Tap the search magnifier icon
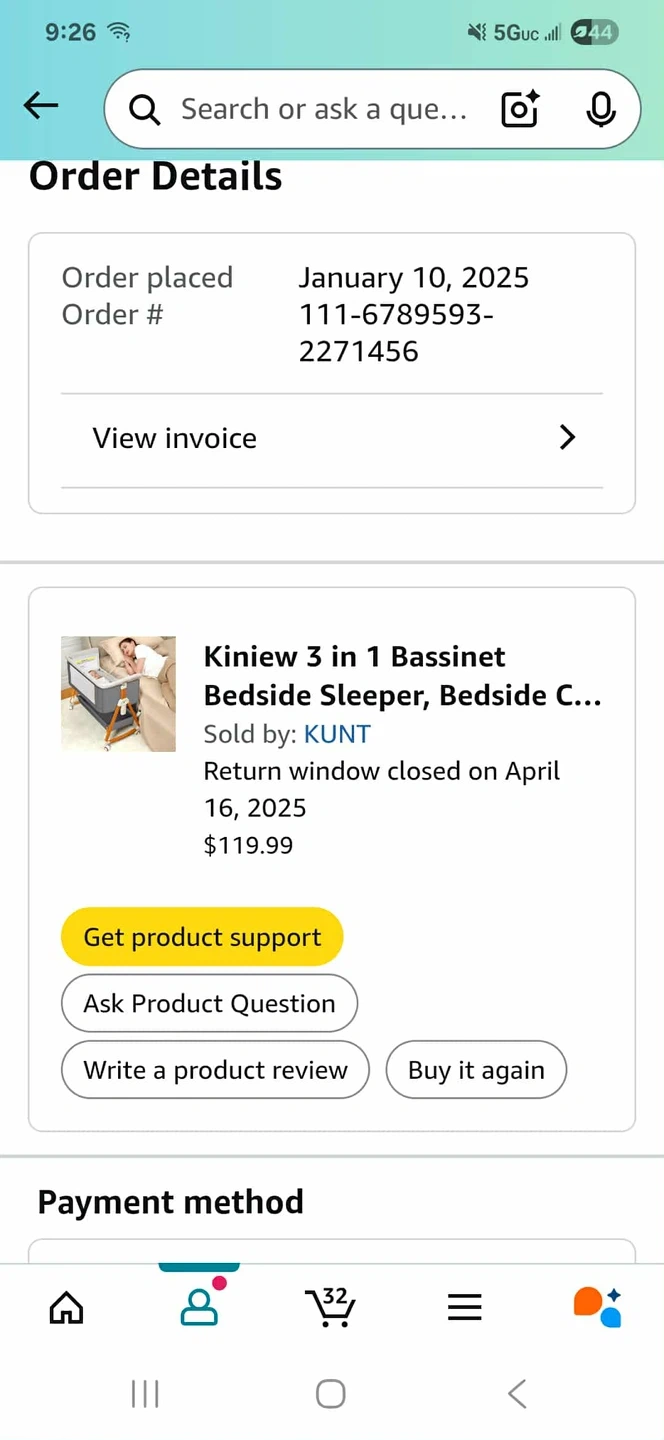 pos(145,110)
